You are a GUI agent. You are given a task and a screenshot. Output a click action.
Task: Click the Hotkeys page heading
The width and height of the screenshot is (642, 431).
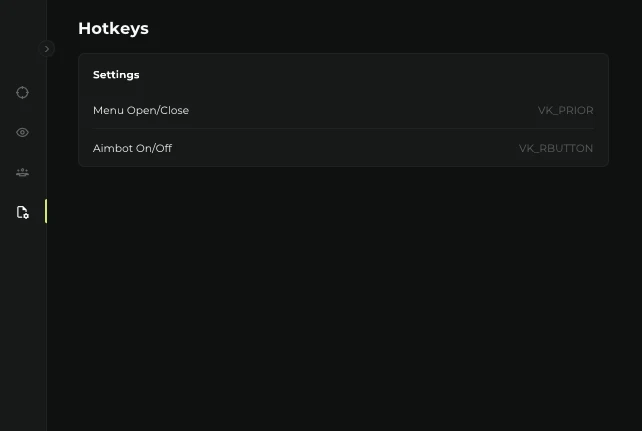pos(113,29)
